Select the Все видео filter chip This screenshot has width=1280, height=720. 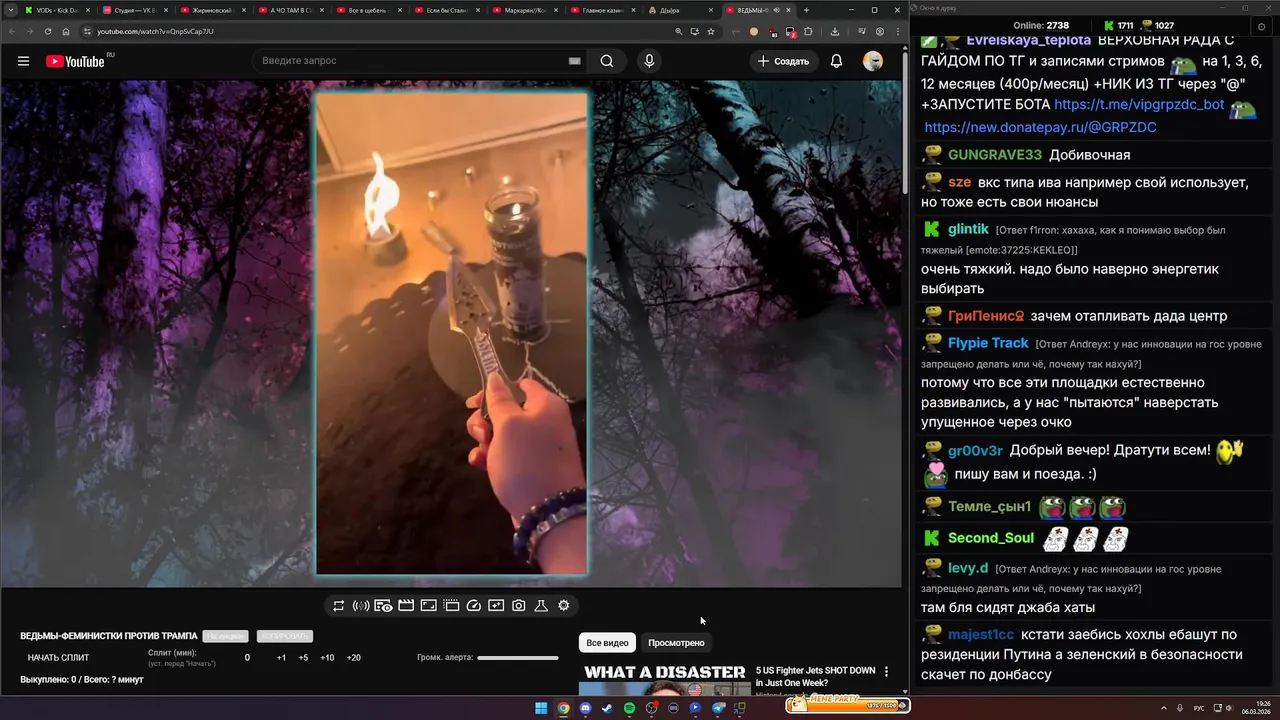click(607, 643)
